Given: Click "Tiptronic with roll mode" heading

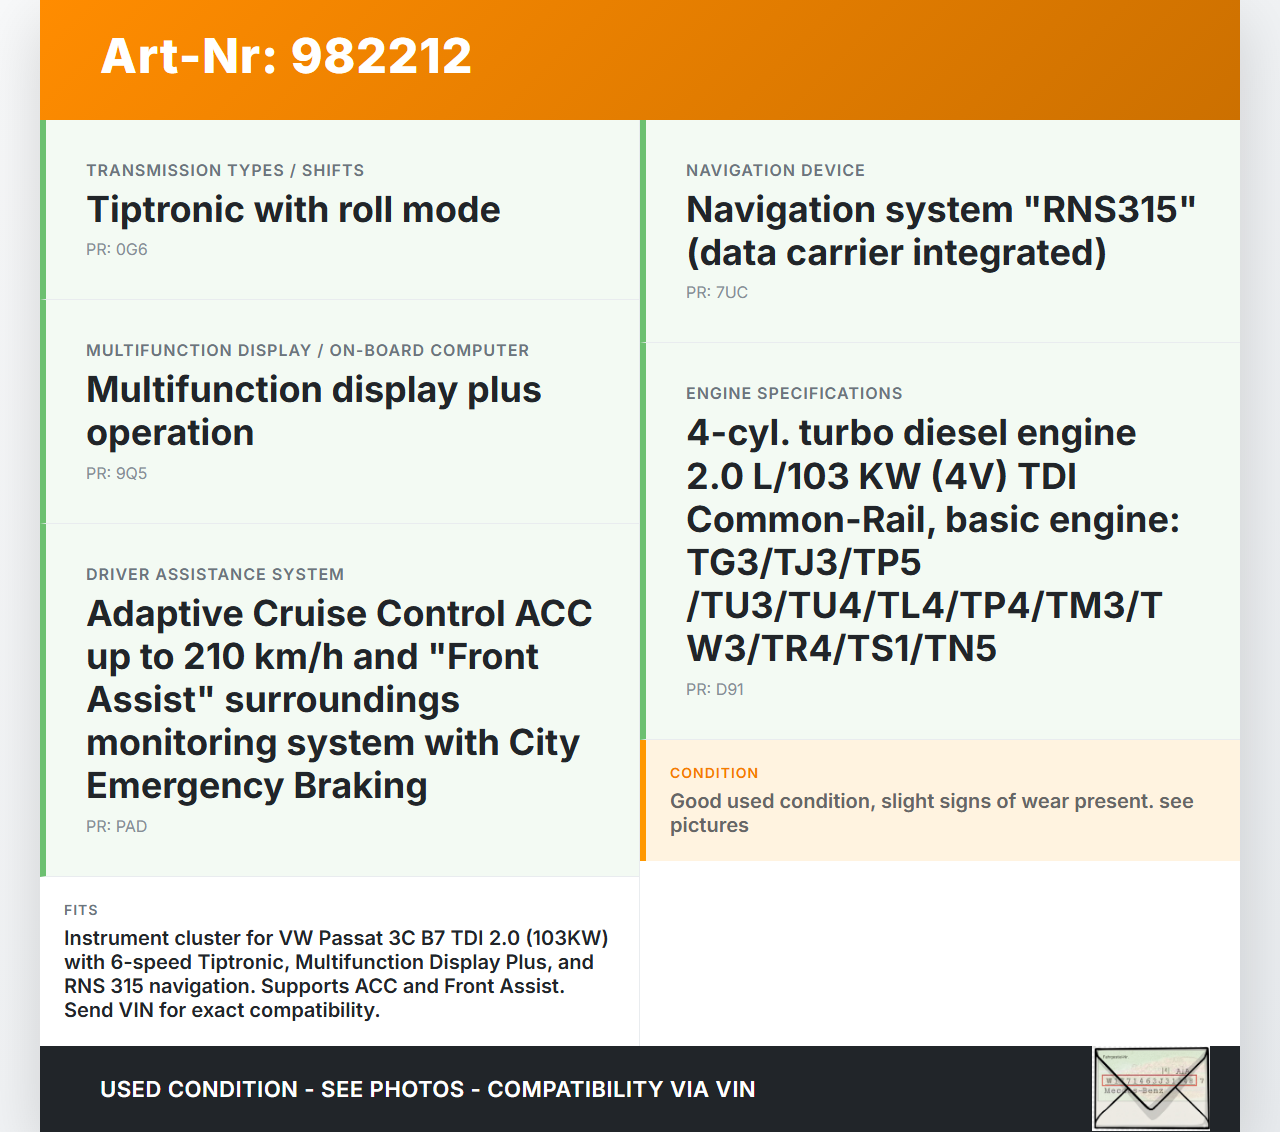Looking at the screenshot, I should (293, 210).
